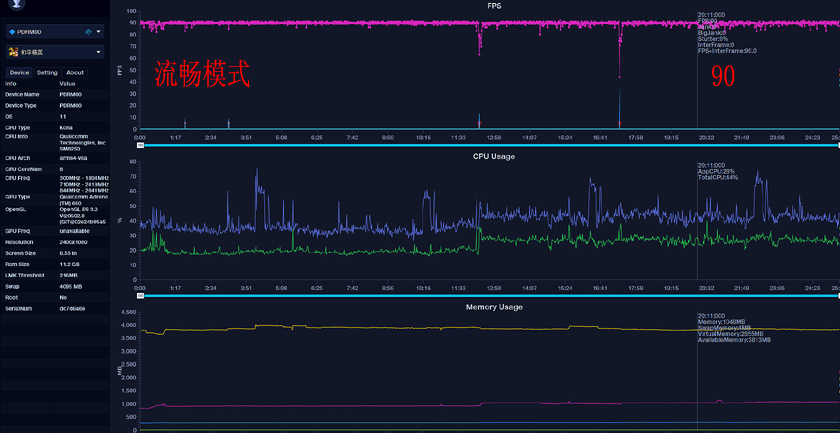Select the CPU Type row label
The image size is (840, 433).
click(x=18, y=128)
